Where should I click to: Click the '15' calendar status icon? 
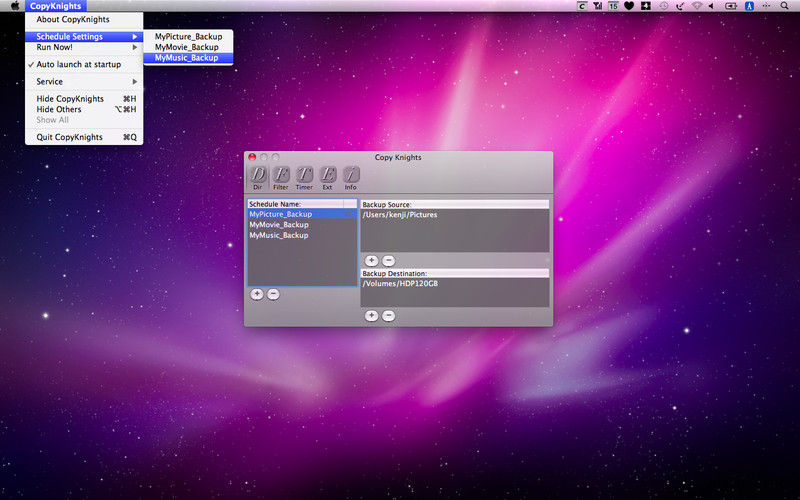click(613, 6)
